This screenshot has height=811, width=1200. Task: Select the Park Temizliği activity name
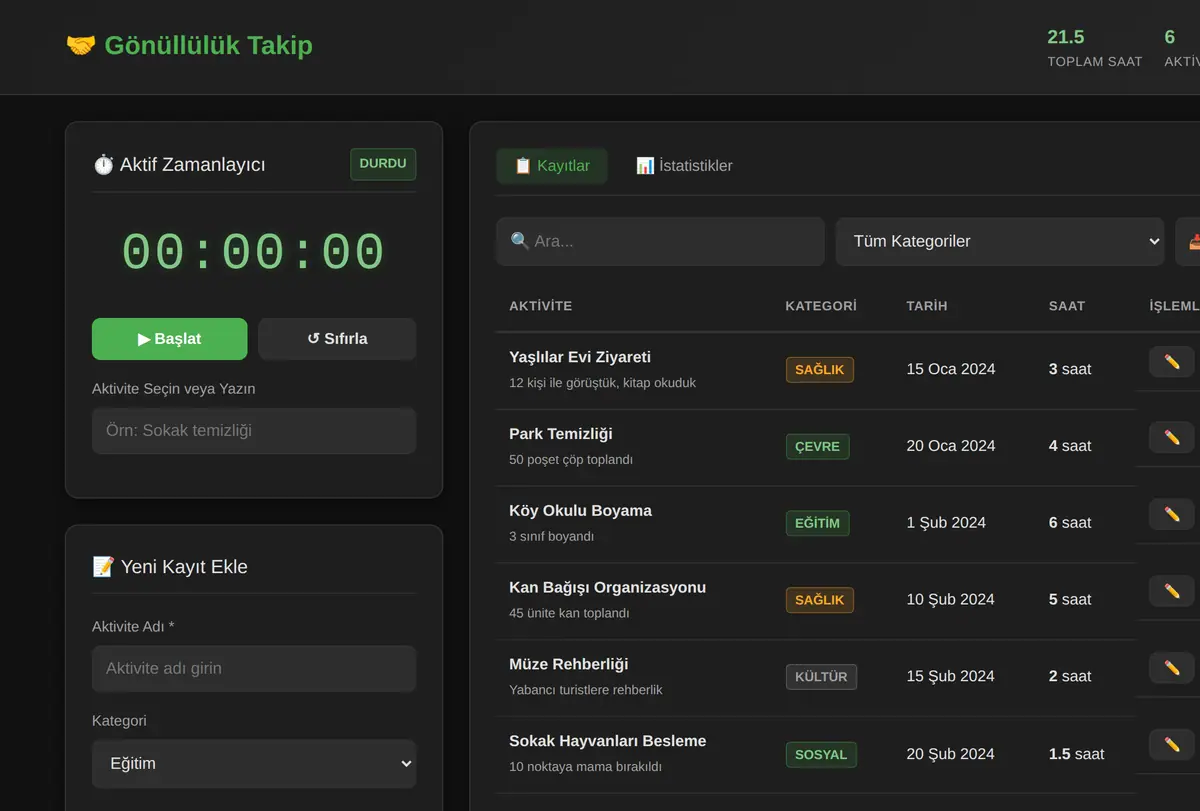[561, 434]
